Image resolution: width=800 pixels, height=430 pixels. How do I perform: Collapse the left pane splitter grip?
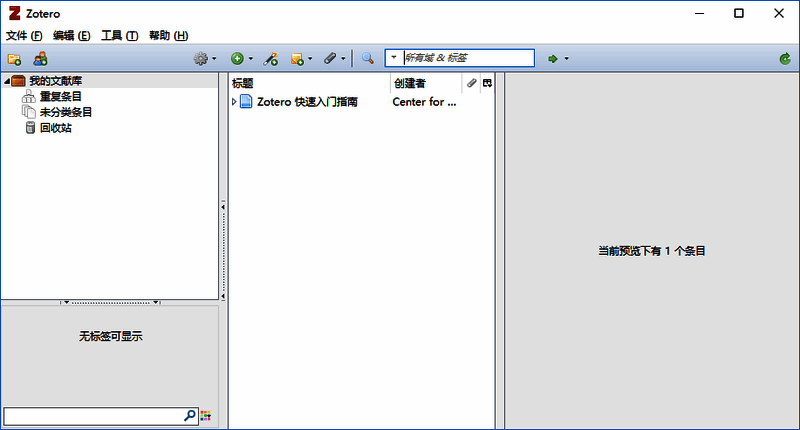point(223,251)
